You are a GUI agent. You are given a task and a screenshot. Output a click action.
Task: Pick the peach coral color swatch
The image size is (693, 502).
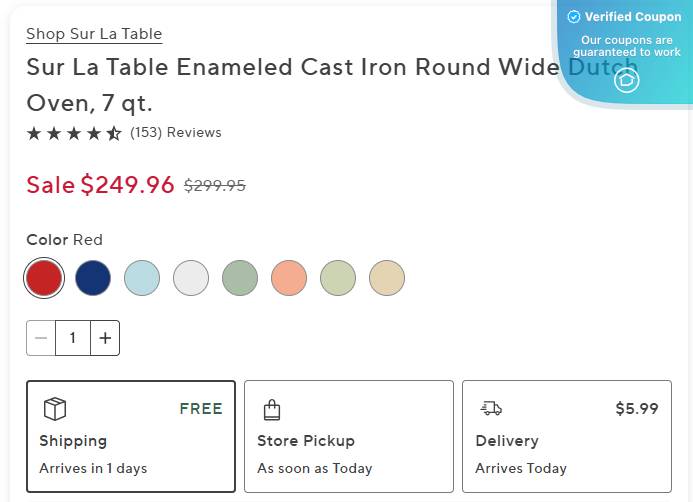click(289, 278)
